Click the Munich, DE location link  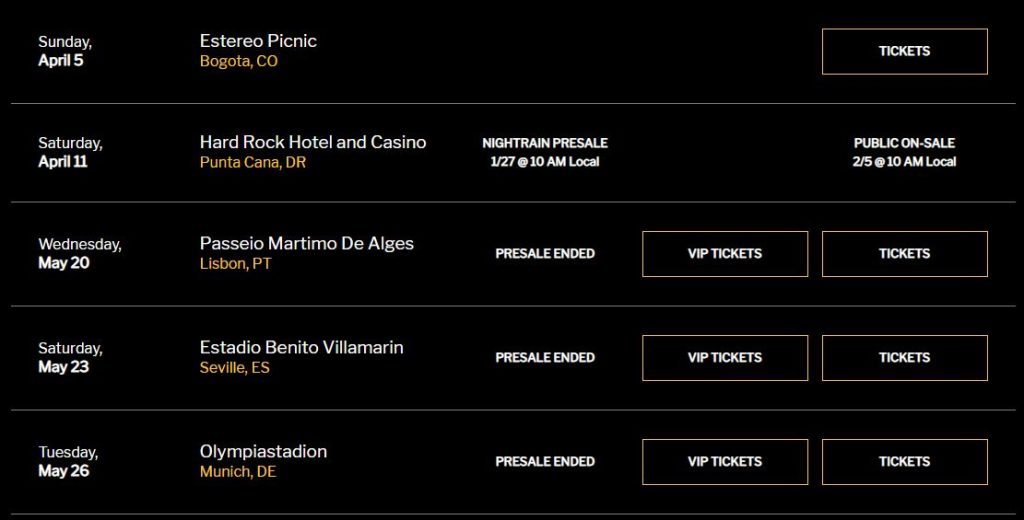(238, 472)
